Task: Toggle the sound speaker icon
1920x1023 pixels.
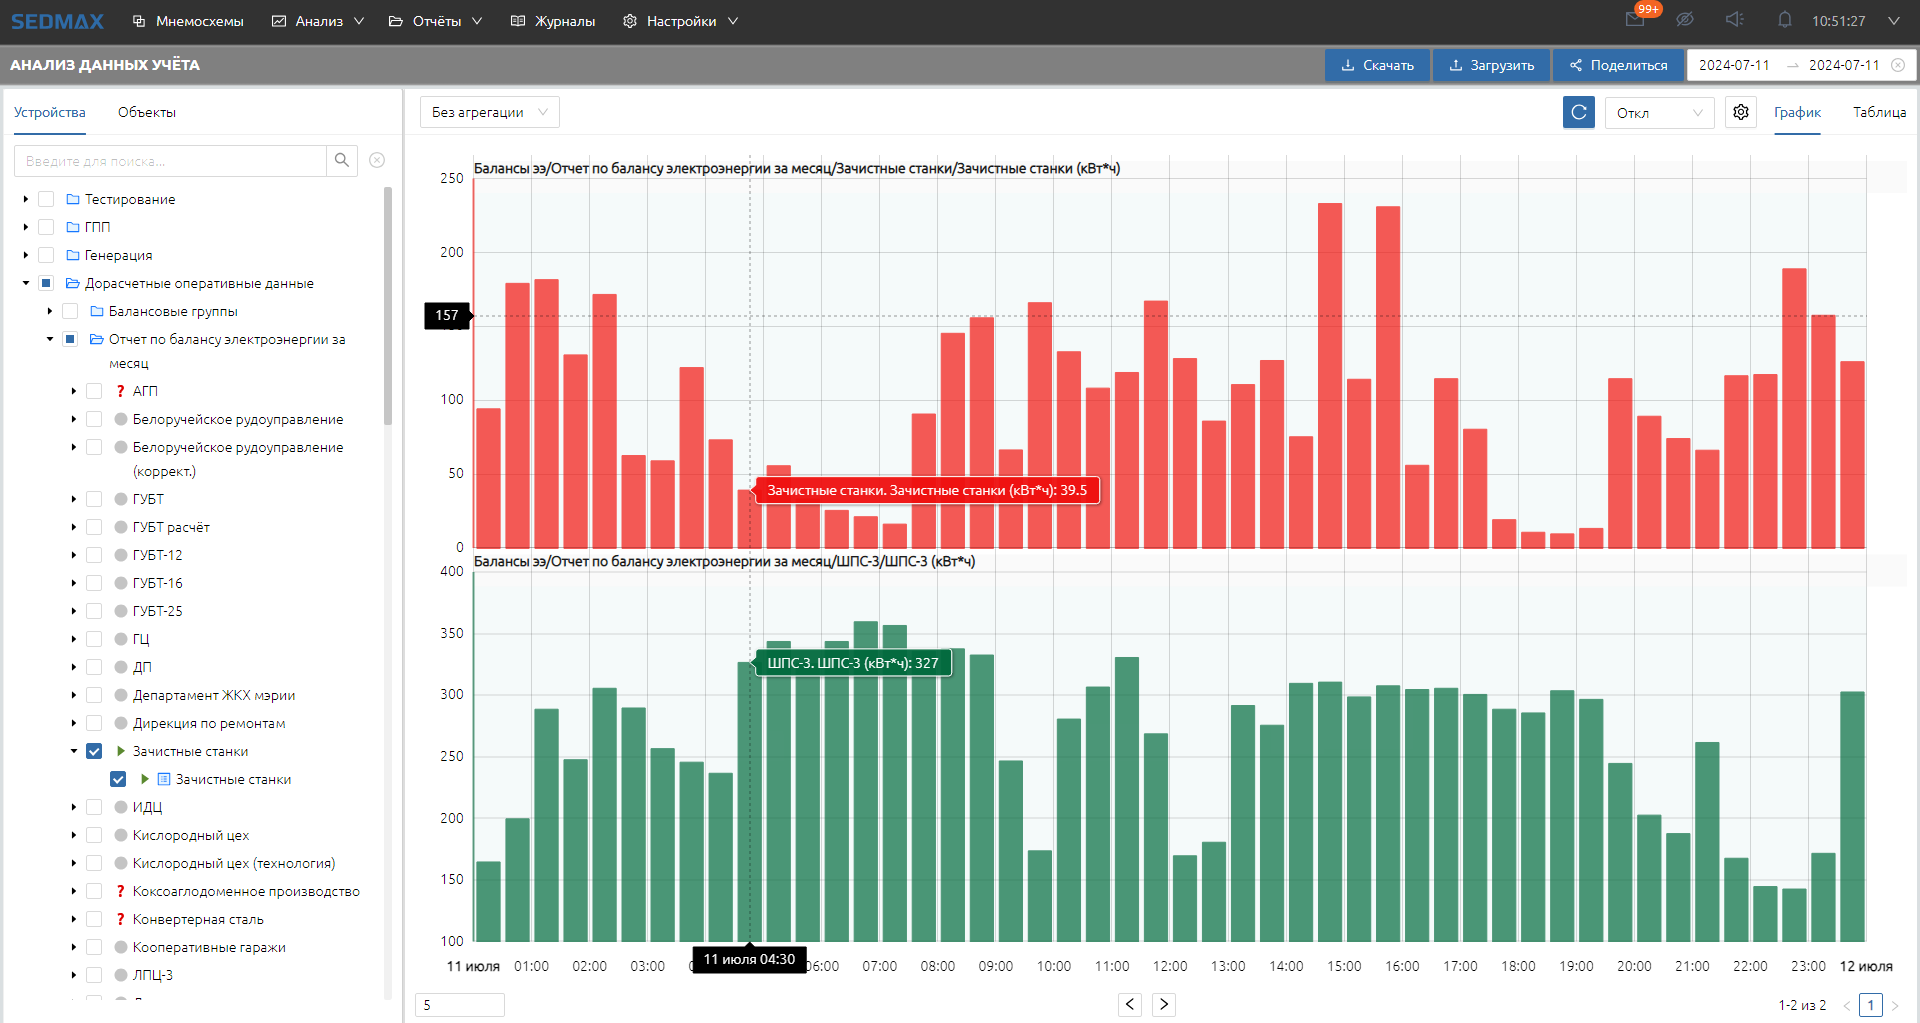Action: coord(1735,20)
